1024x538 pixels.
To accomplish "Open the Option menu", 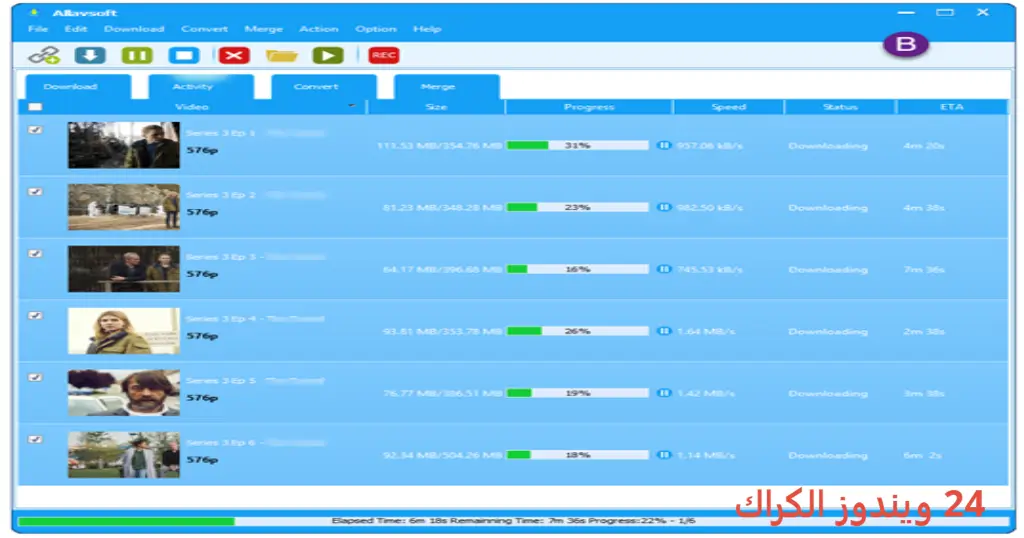I will tap(376, 29).
